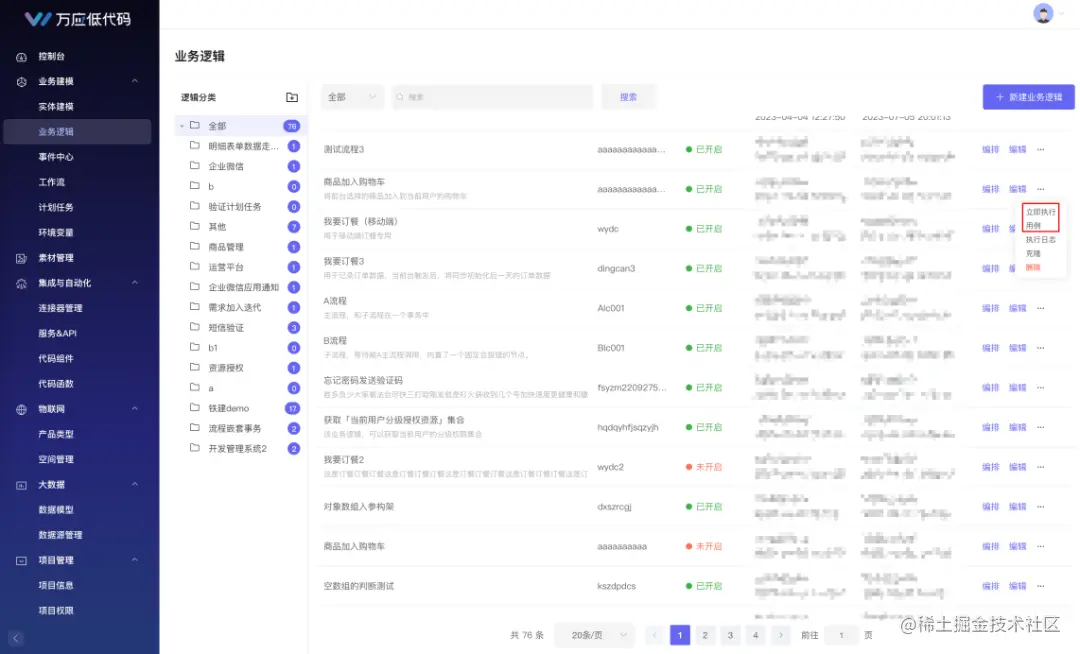折叠业务建模菜单分组
Image resolution: width=1080 pixels, height=654 pixels.
(134, 81)
